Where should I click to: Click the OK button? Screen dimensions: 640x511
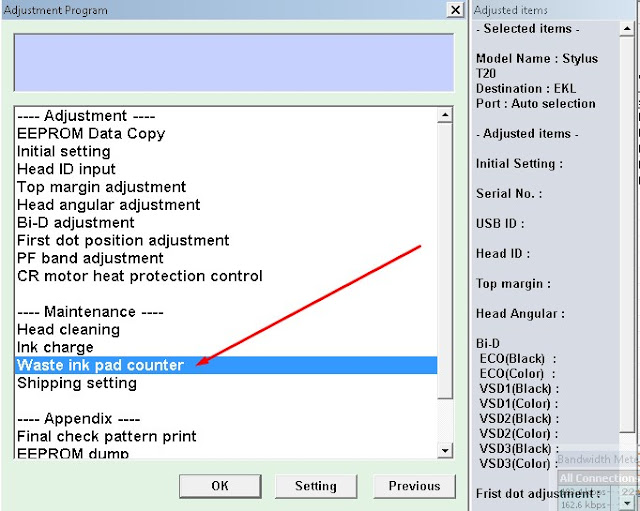220,486
